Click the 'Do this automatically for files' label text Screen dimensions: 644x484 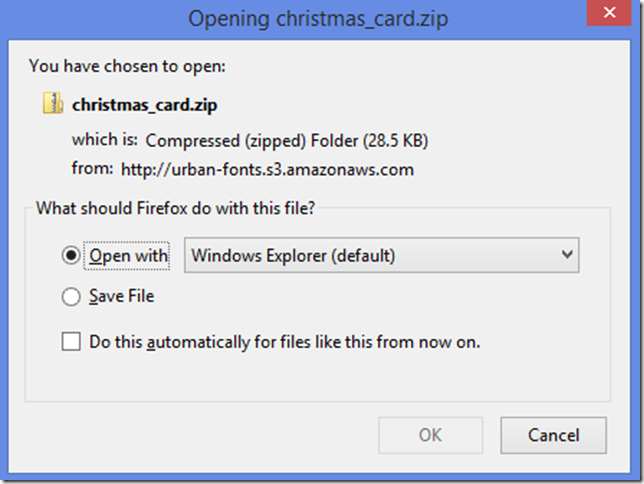[x=285, y=342]
